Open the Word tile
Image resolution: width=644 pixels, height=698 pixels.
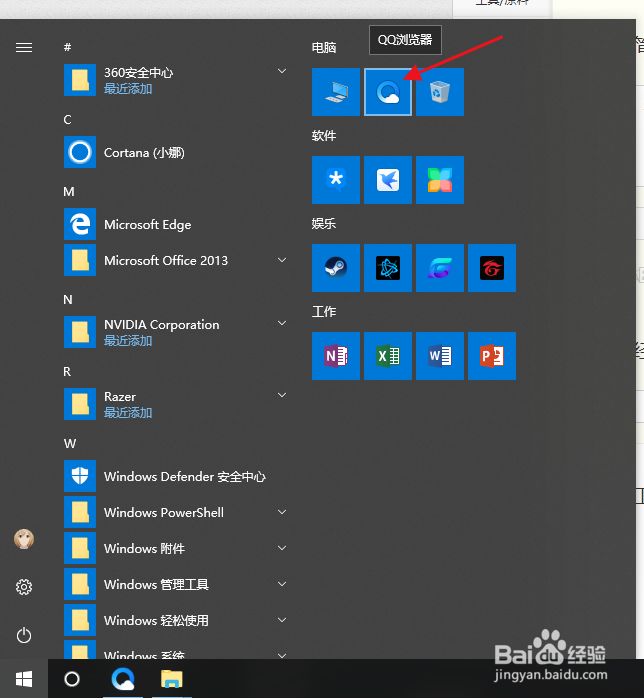440,356
